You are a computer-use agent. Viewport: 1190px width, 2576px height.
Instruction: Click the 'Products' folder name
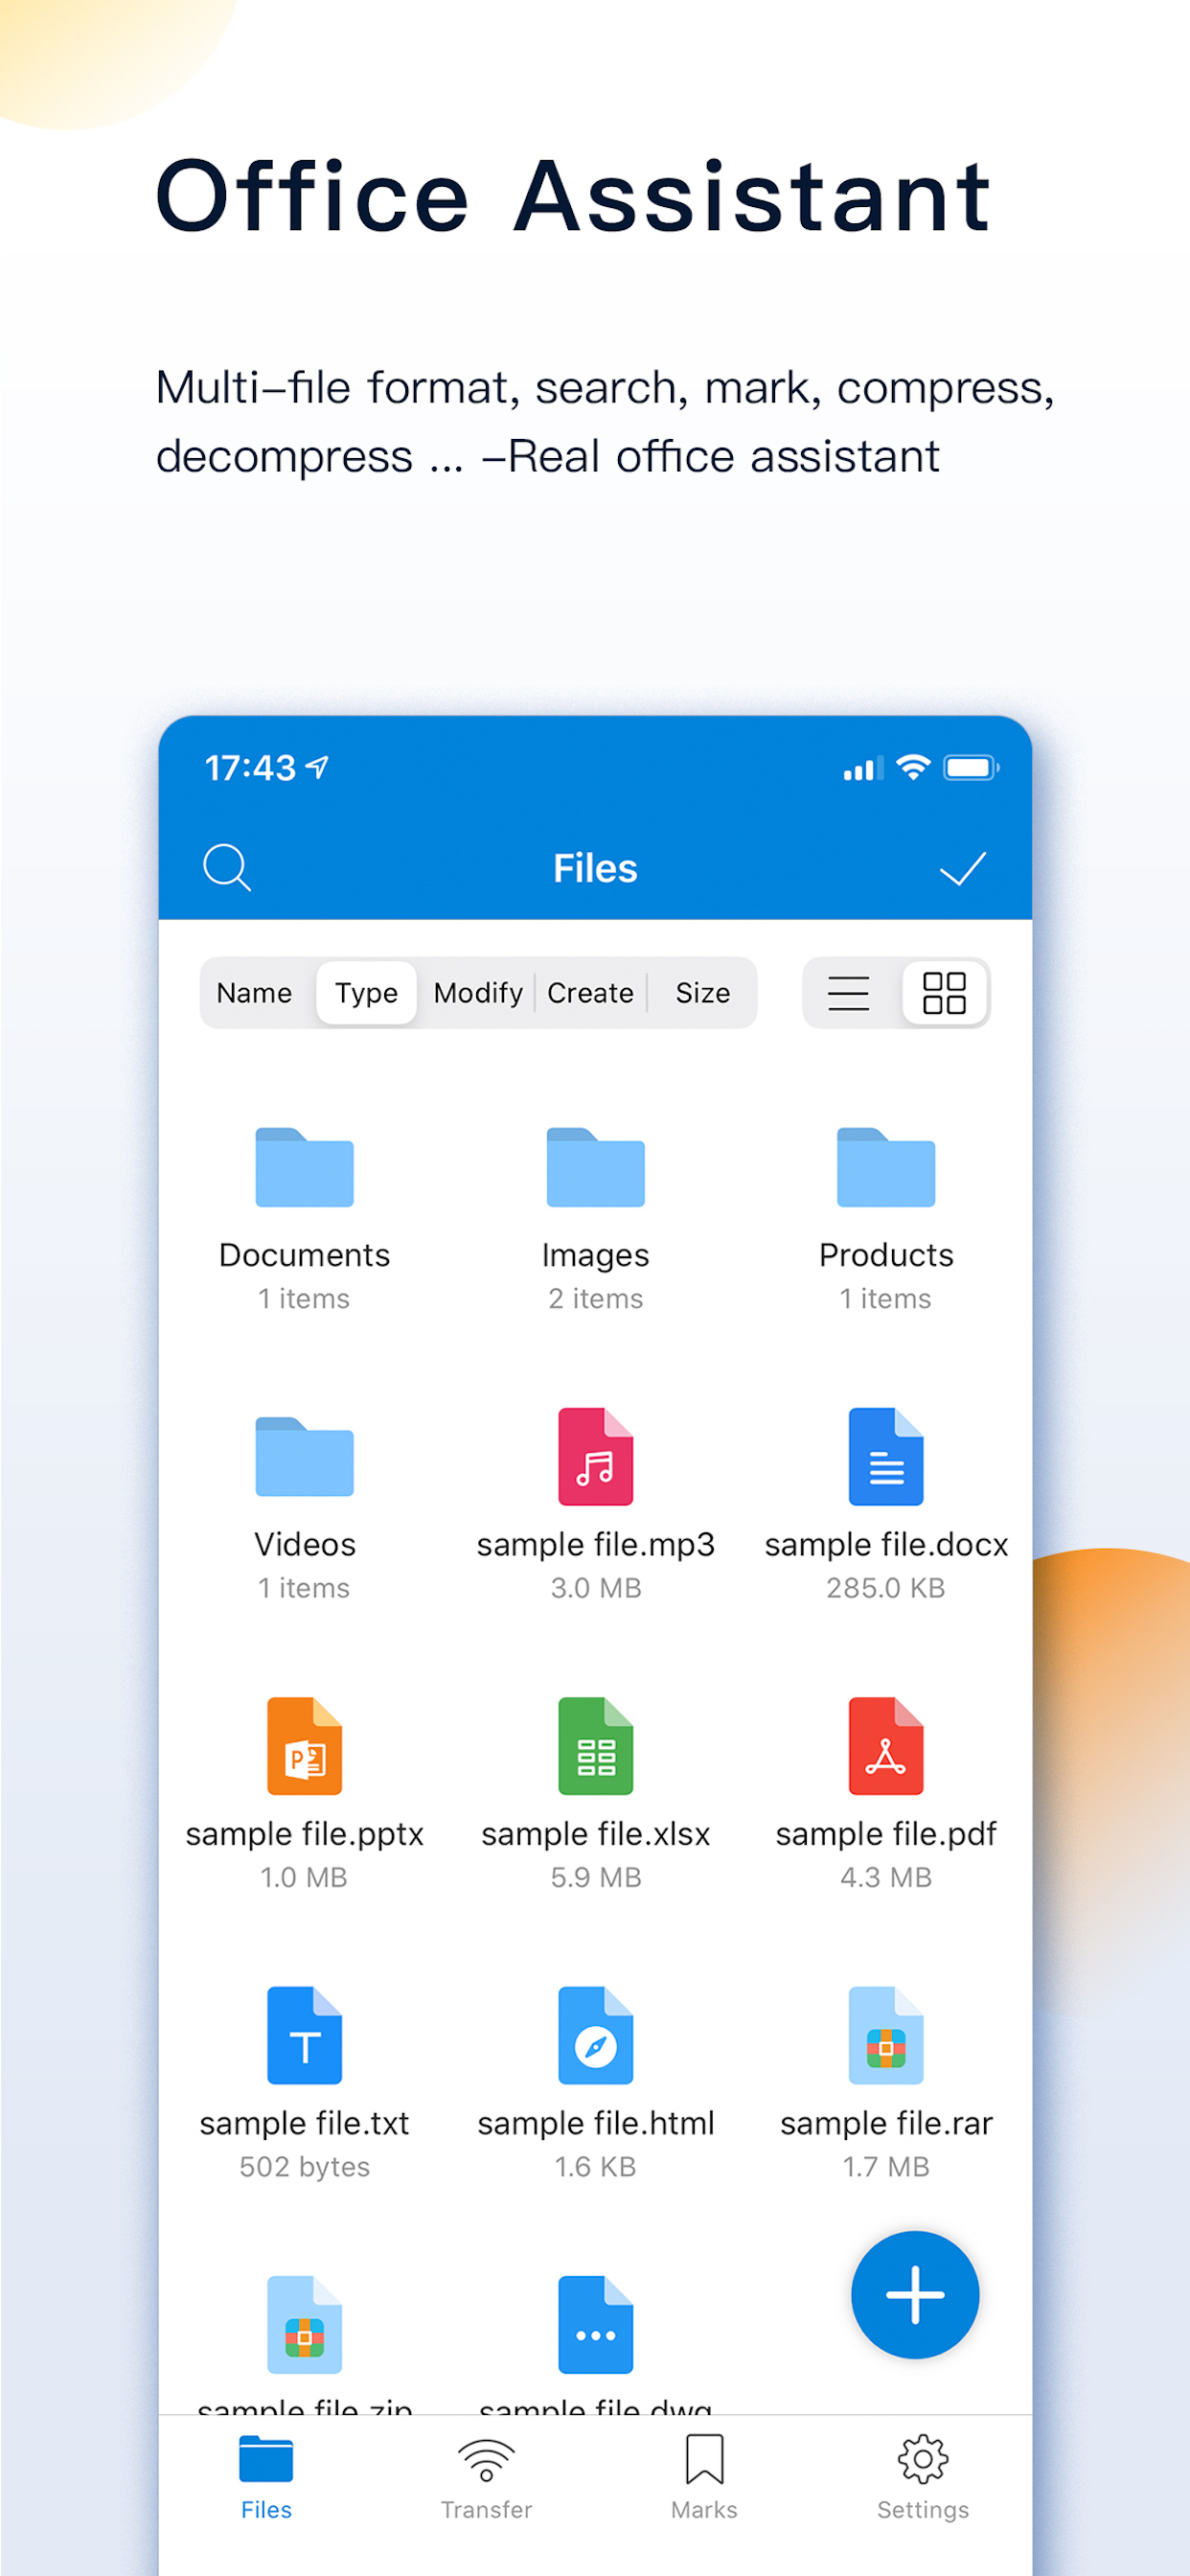tap(886, 1254)
